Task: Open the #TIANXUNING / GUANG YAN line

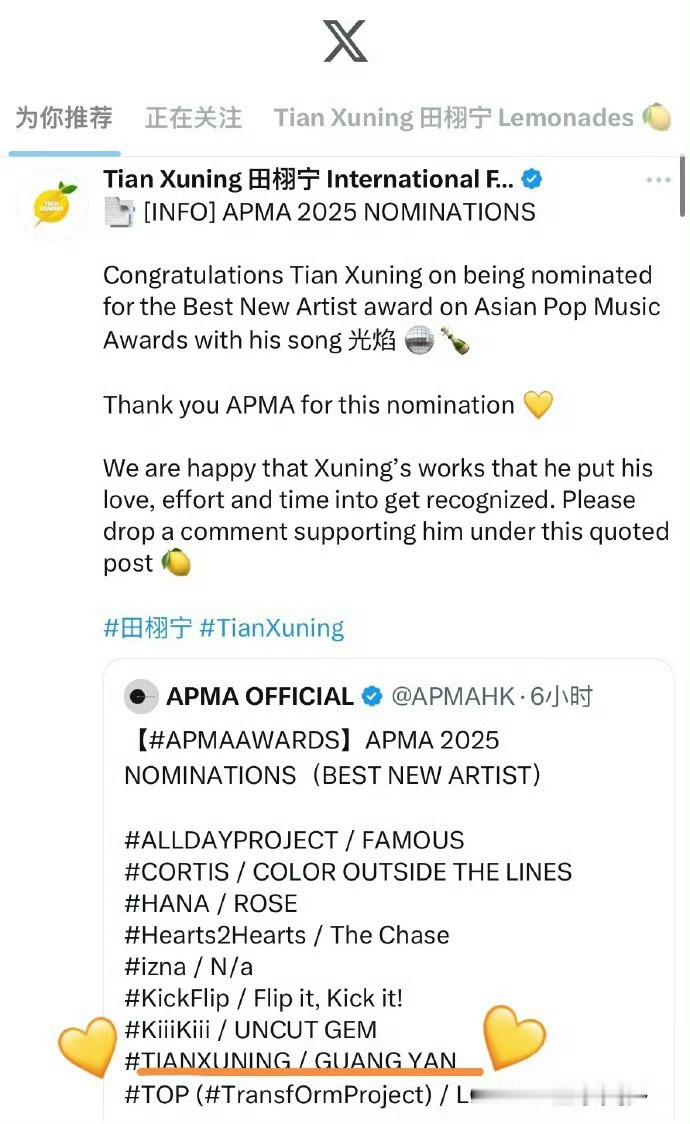Action: point(290,1061)
